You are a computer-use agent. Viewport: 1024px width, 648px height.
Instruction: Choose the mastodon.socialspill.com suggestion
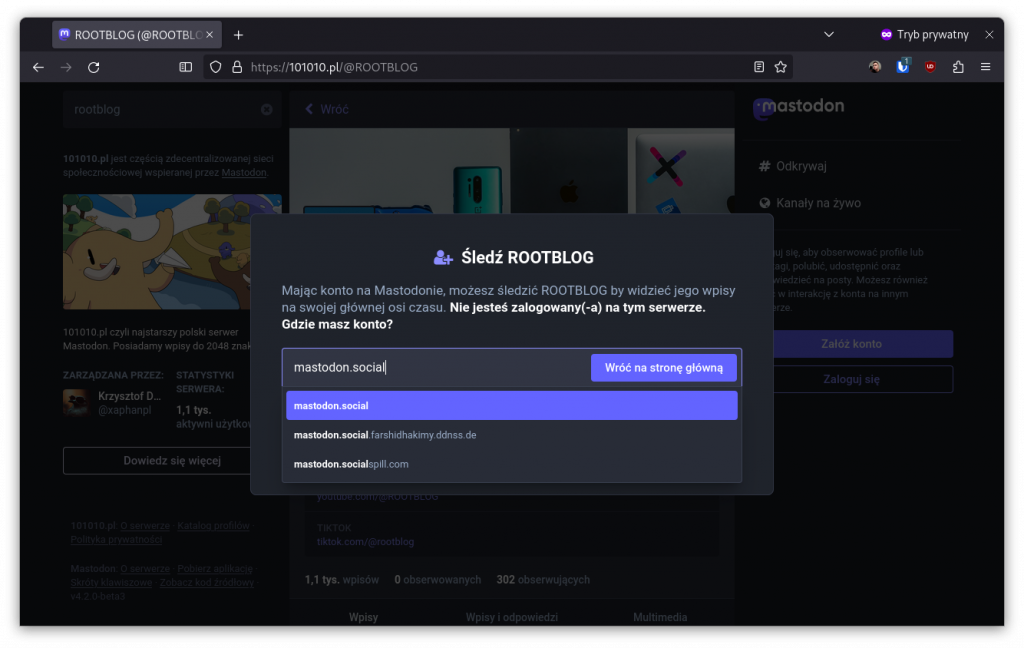point(511,464)
